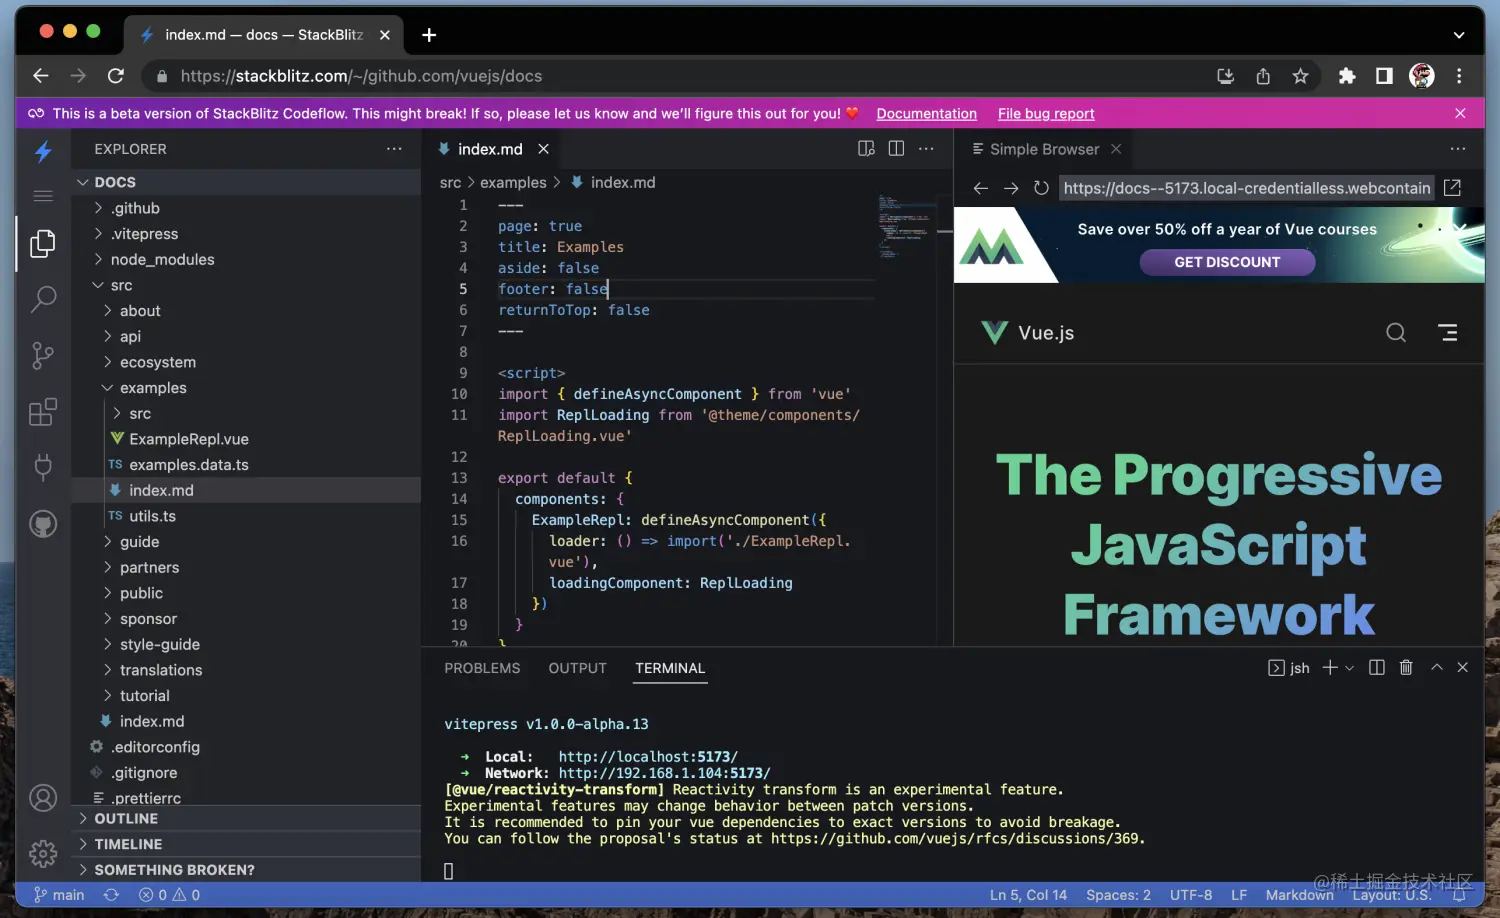This screenshot has width=1500, height=918.
Task: Select the Explorer files icon
Action: [x=43, y=243]
